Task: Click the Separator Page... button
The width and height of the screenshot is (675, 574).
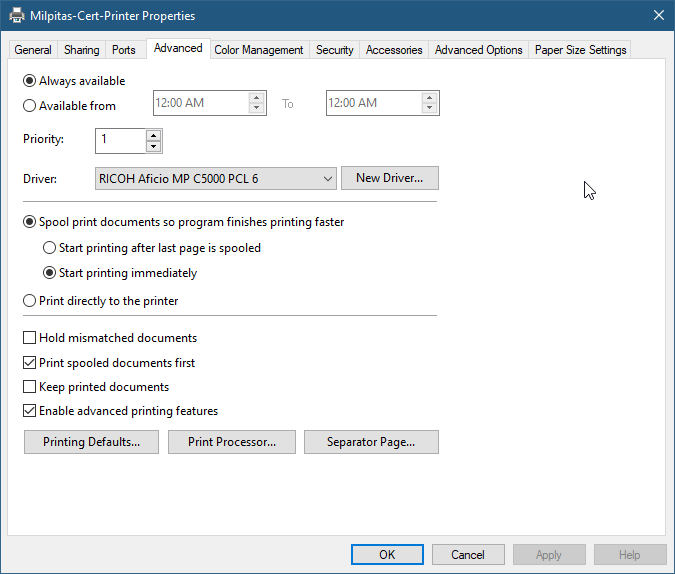Action: pyautogui.click(x=370, y=442)
